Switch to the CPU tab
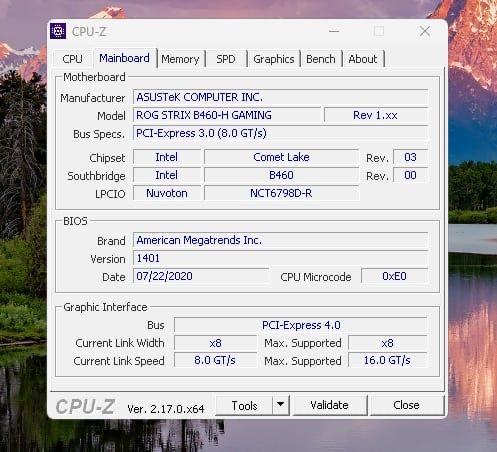 tap(72, 59)
